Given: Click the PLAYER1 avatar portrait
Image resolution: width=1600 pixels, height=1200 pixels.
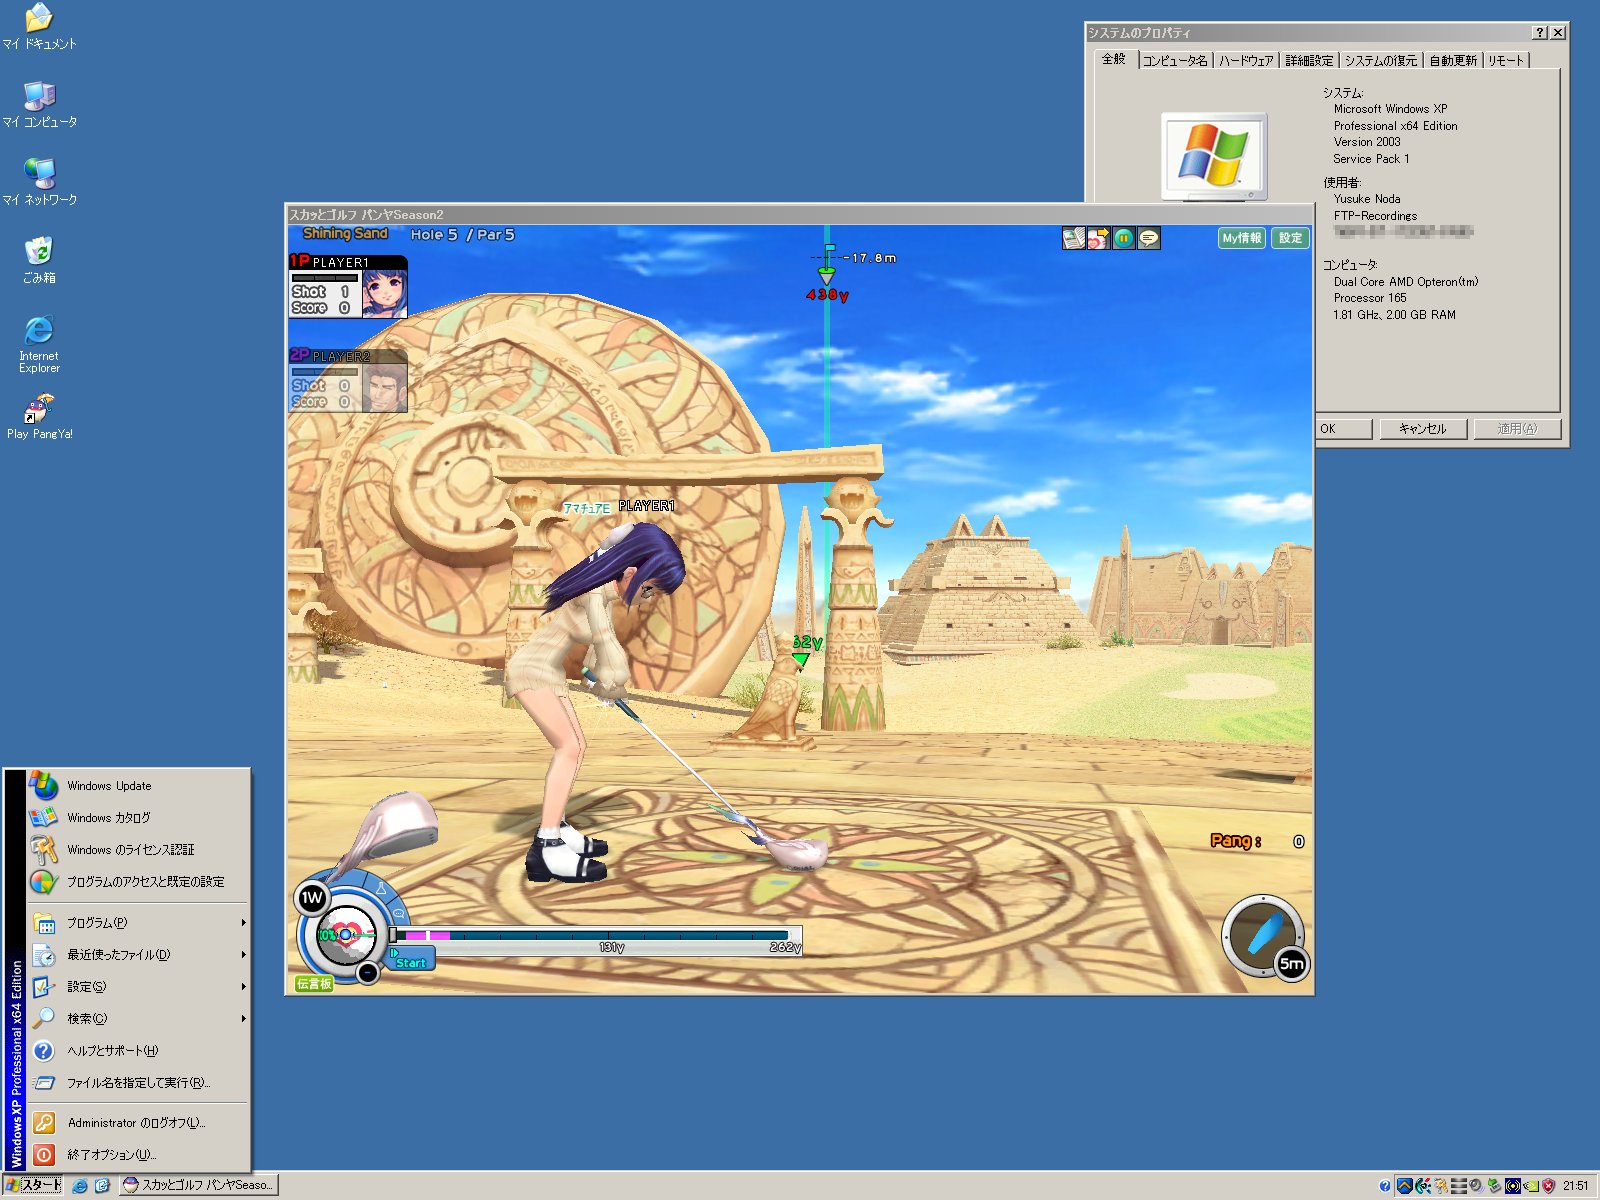Looking at the screenshot, I should [x=383, y=293].
